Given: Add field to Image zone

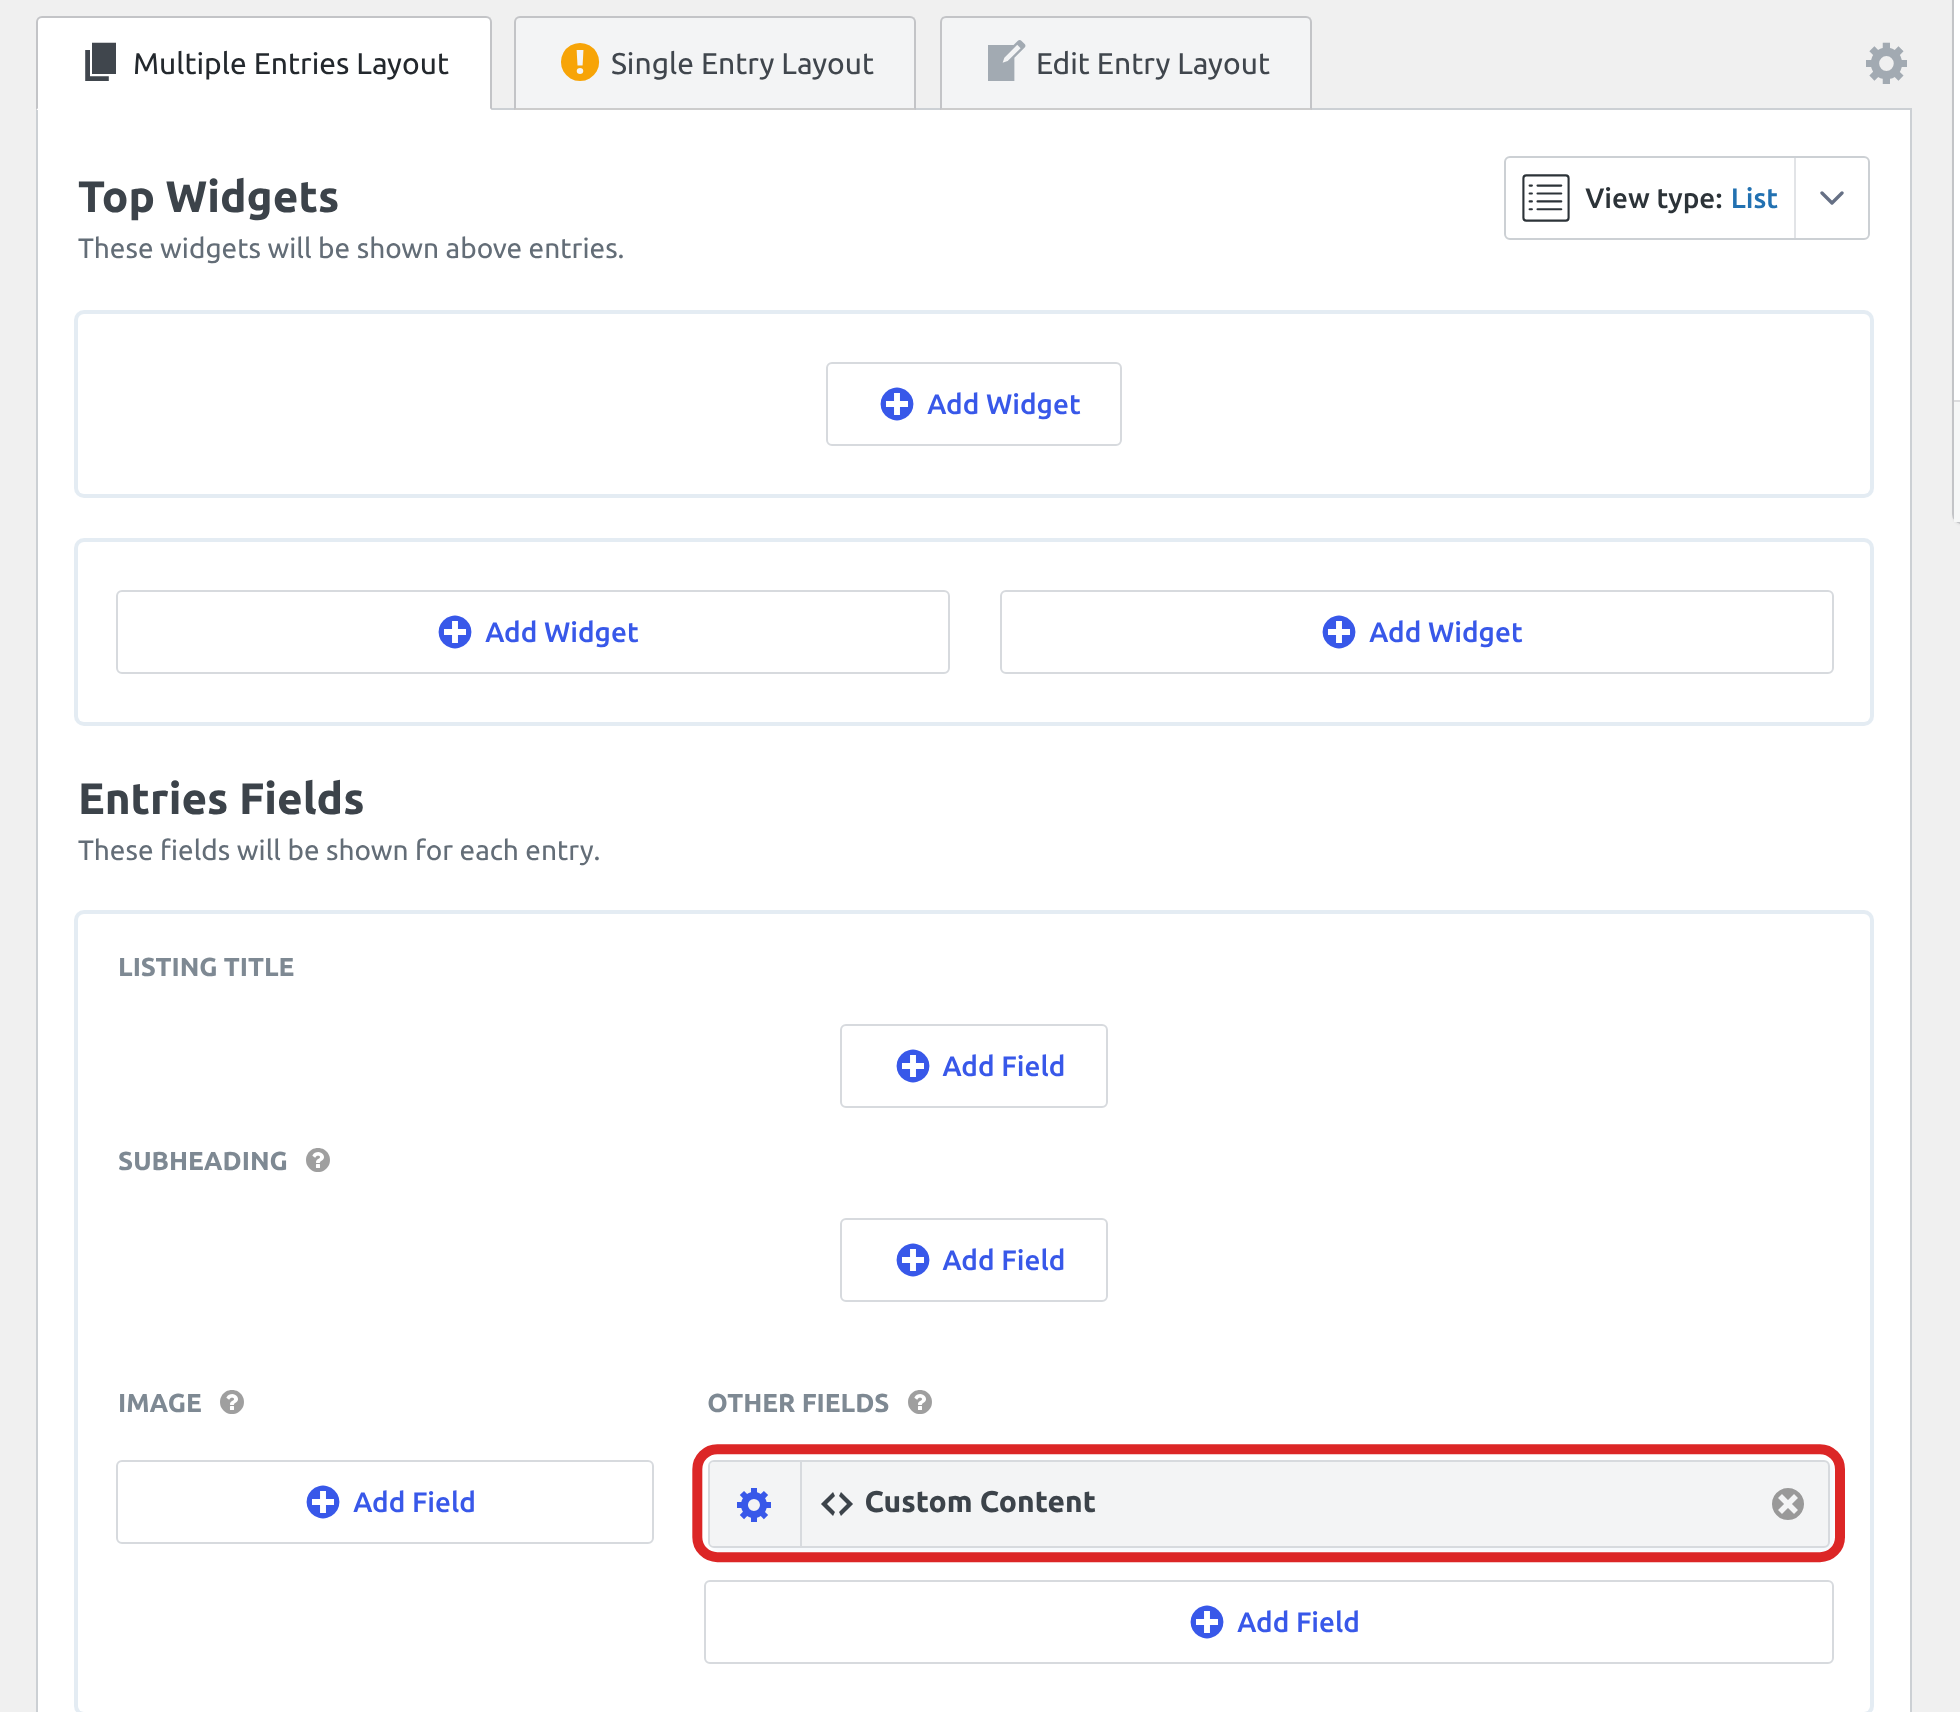Looking at the screenshot, I should coord(385,1502).
